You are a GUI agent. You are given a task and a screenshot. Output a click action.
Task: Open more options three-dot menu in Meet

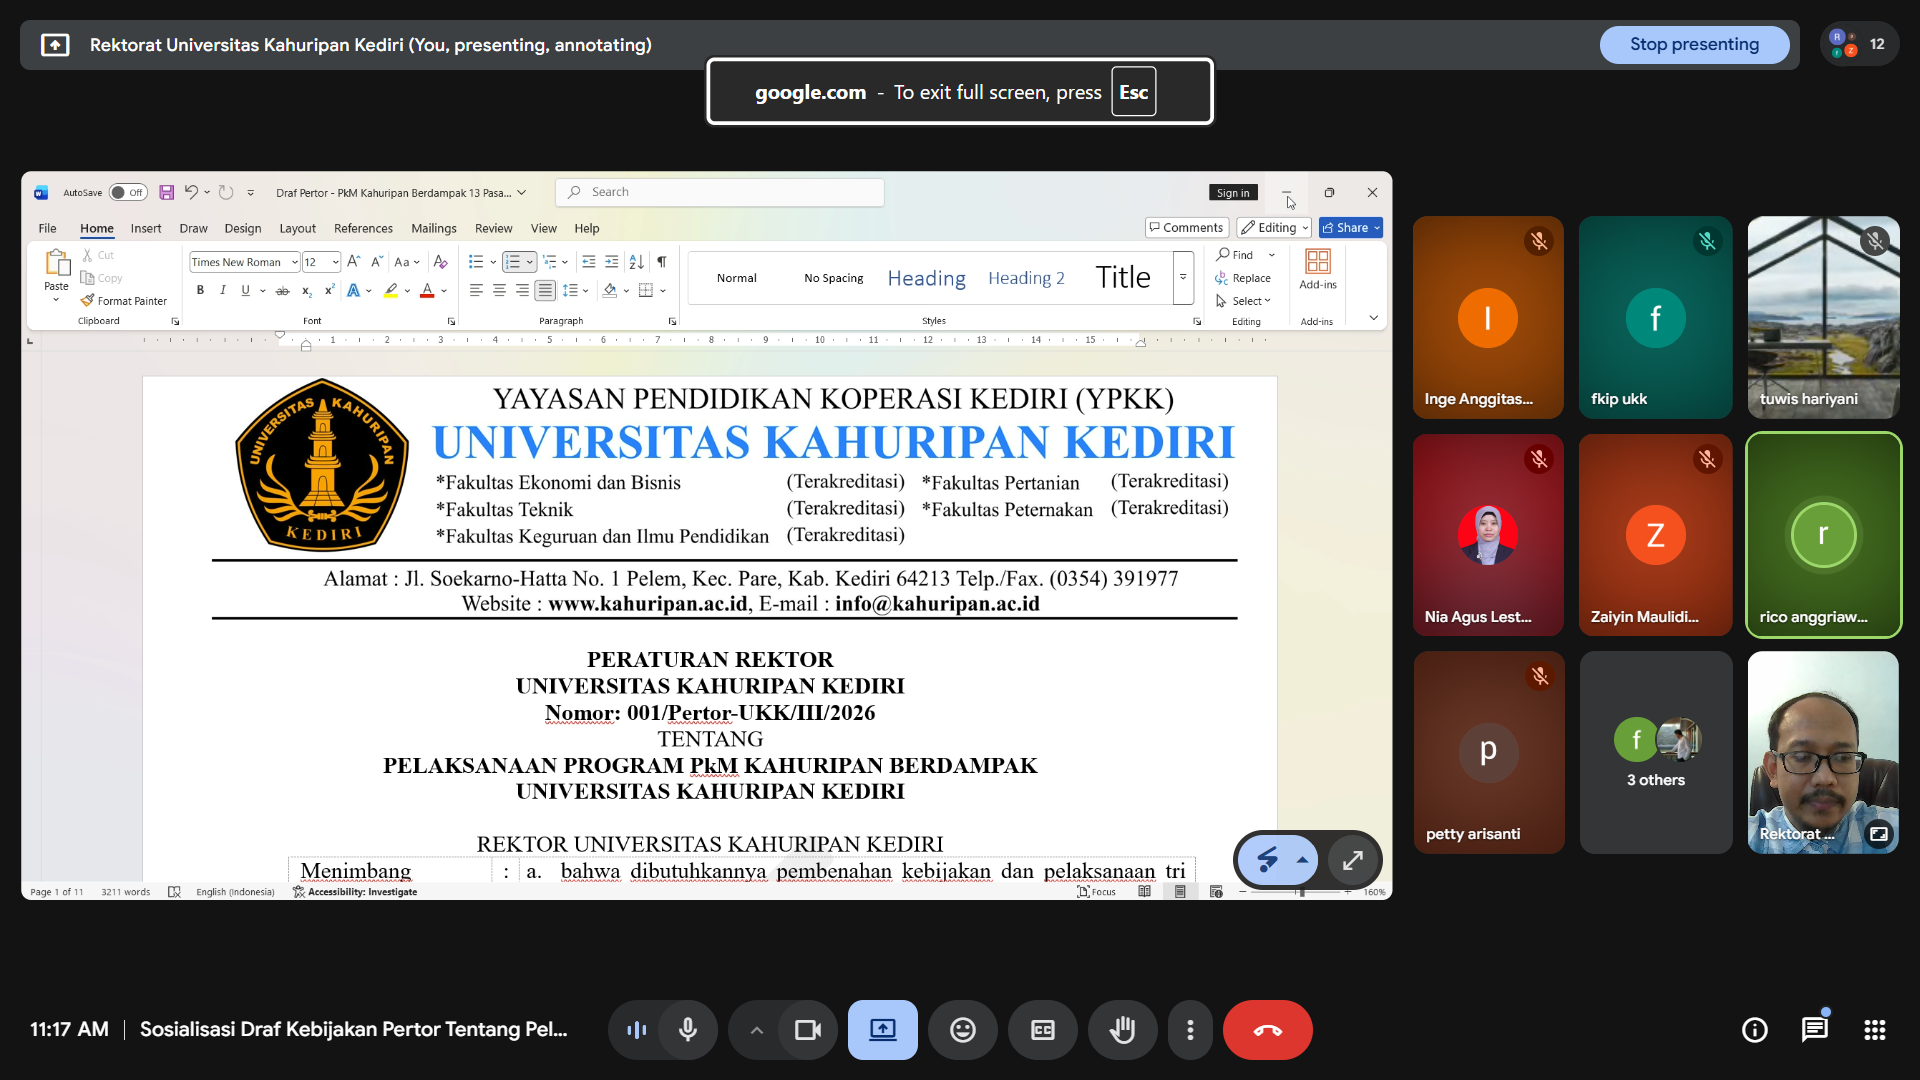tap(1190, 1030)
